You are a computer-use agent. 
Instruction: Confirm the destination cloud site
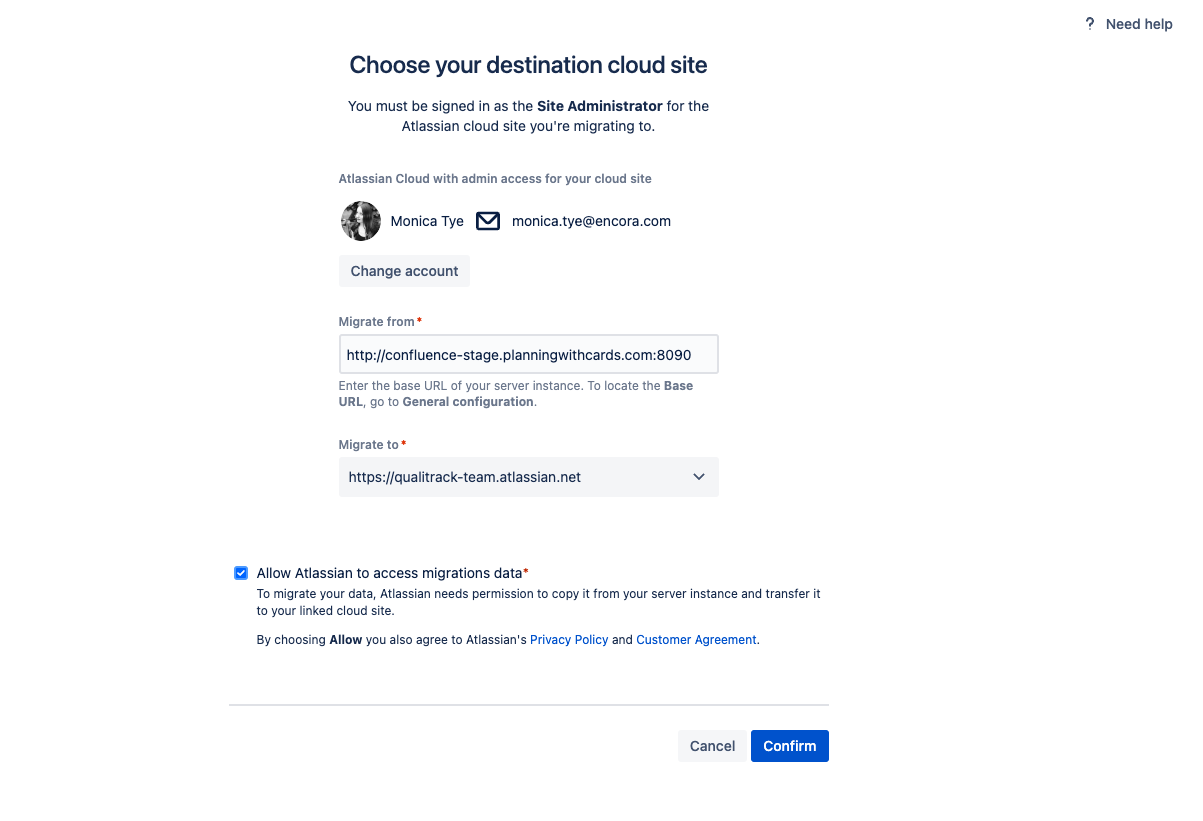(x=790, y=746)
